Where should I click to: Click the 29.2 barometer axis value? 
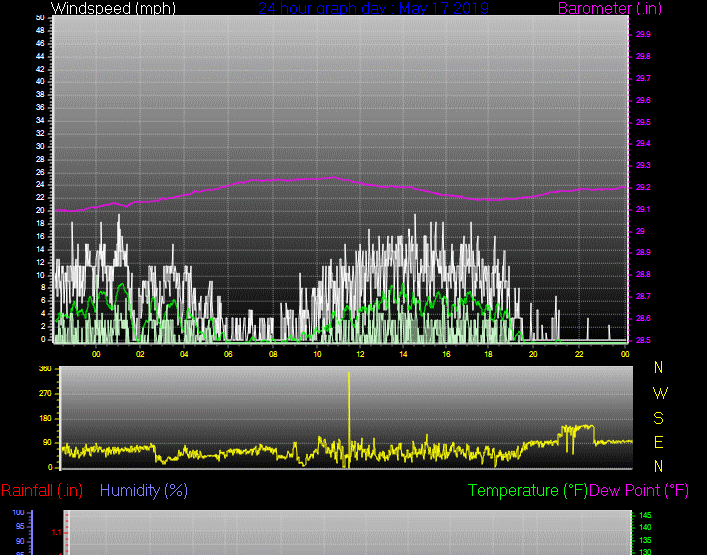pos(643,187)
